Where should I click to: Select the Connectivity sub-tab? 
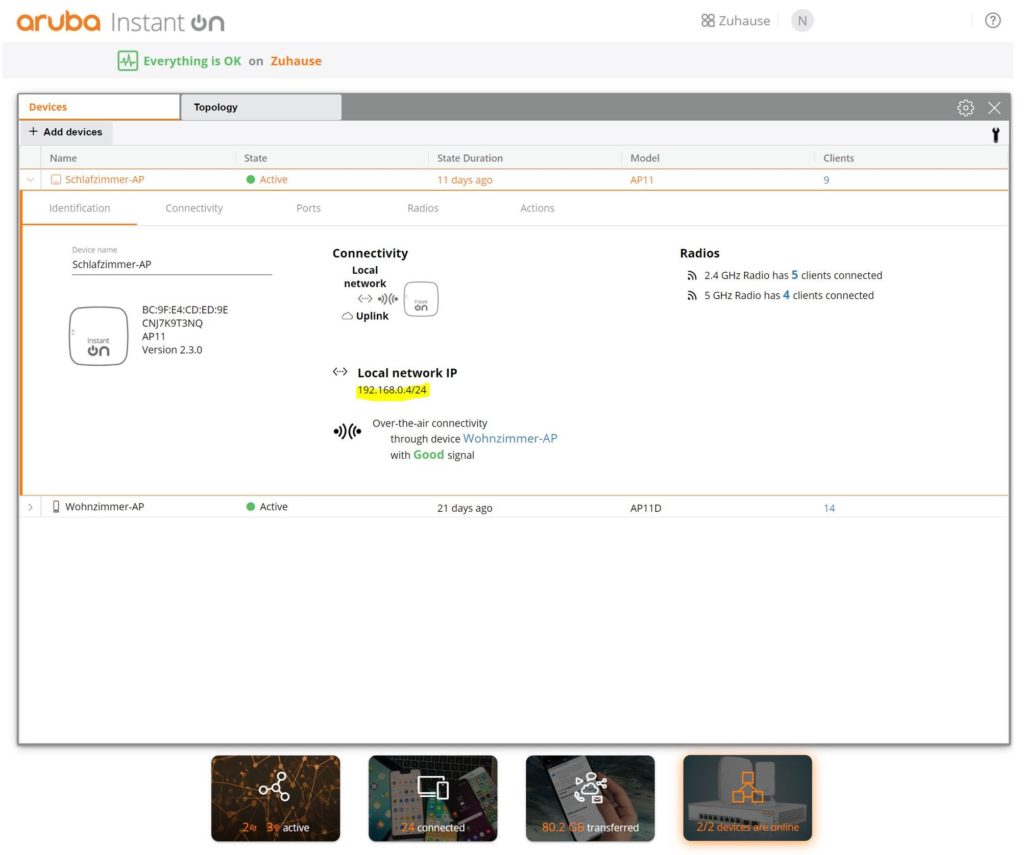point(194,208)
